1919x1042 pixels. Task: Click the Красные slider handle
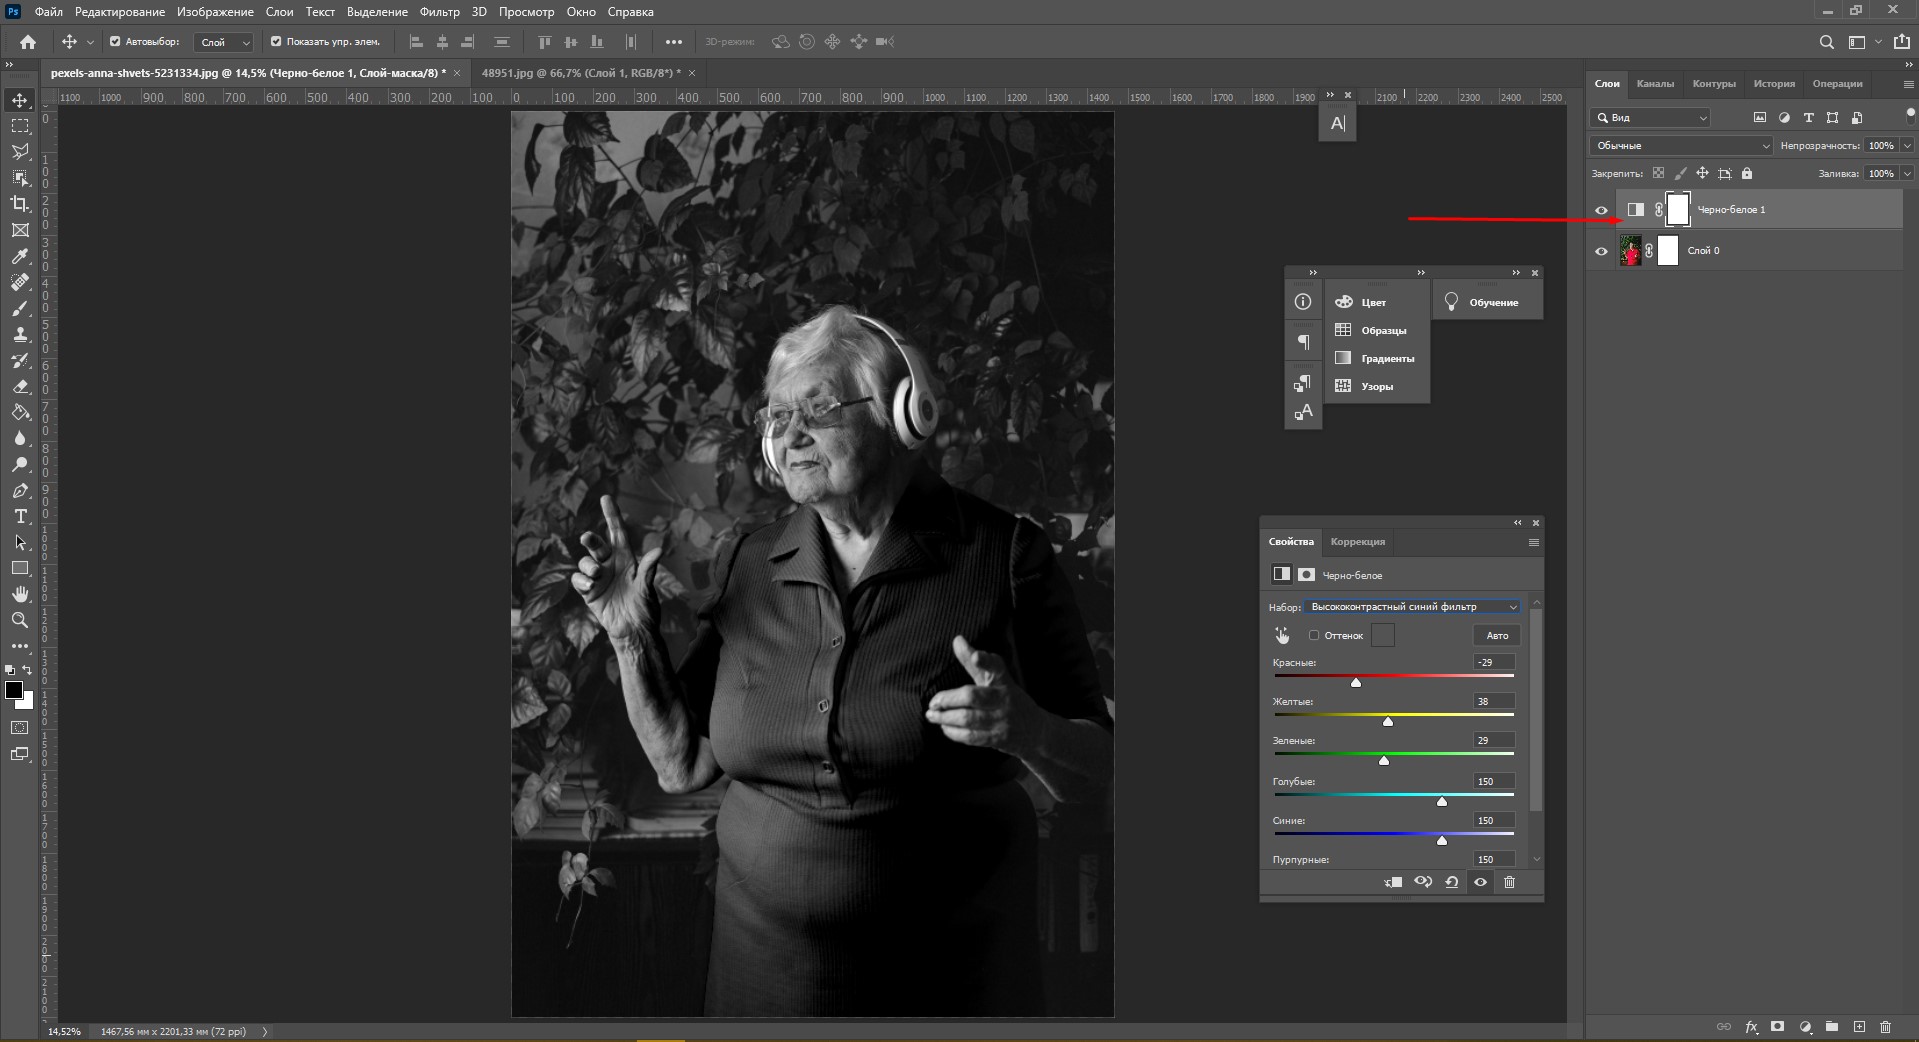pos(1356,682)
